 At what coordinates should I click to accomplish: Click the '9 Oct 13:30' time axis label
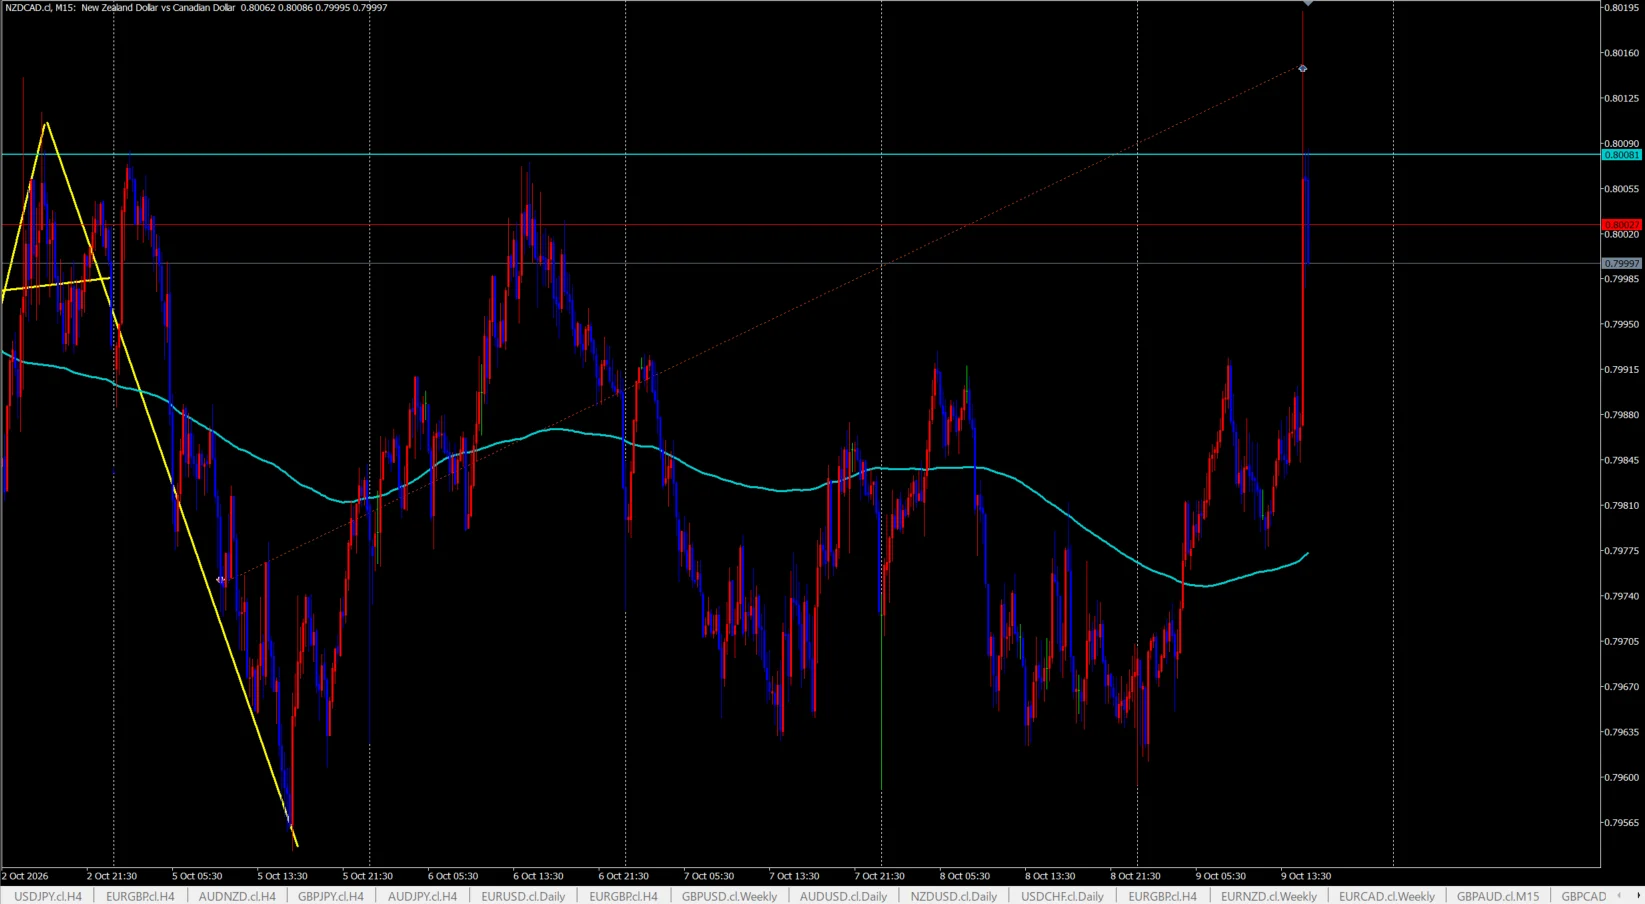1306,876
